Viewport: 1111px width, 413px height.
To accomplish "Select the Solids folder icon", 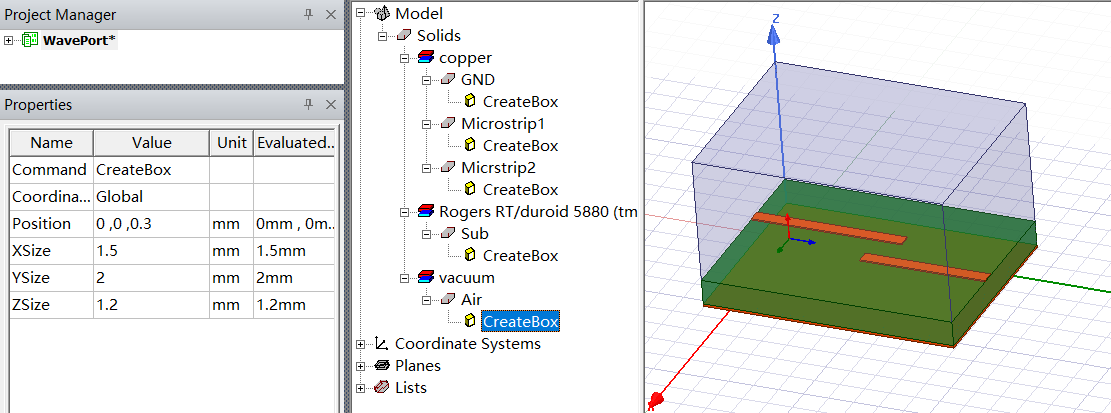I will tap(404, 35).
